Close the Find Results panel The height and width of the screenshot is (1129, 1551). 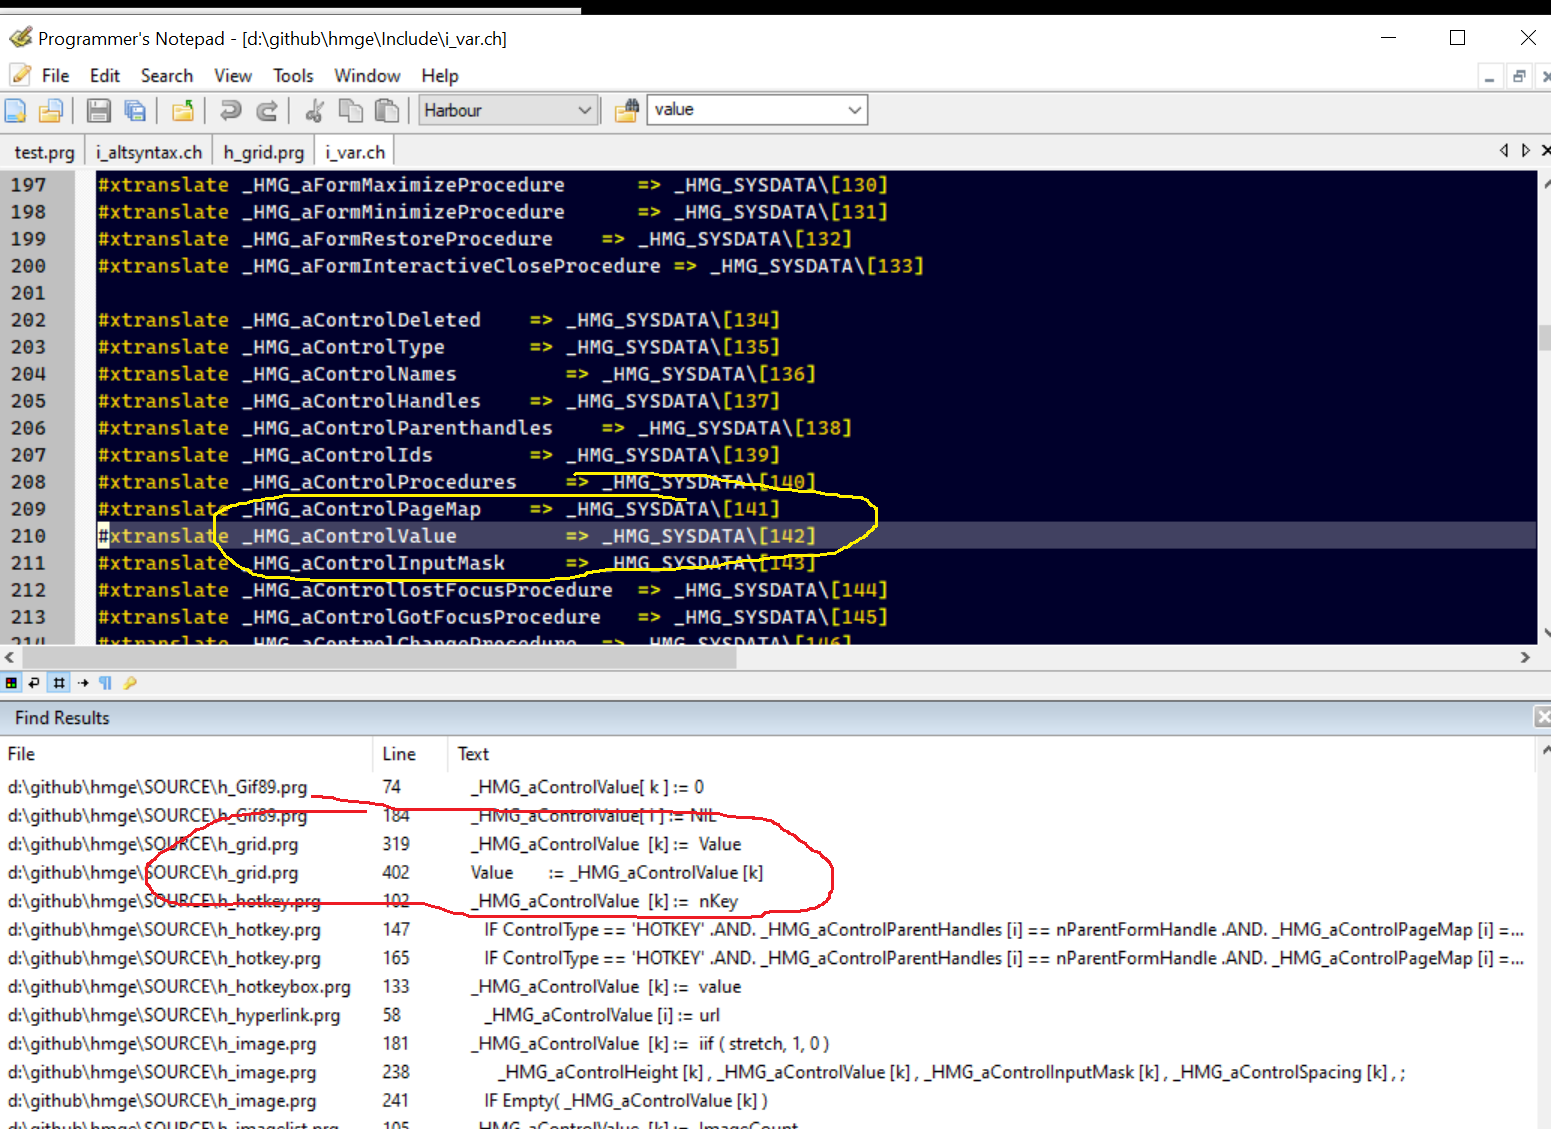click(x=1543, y=717)
